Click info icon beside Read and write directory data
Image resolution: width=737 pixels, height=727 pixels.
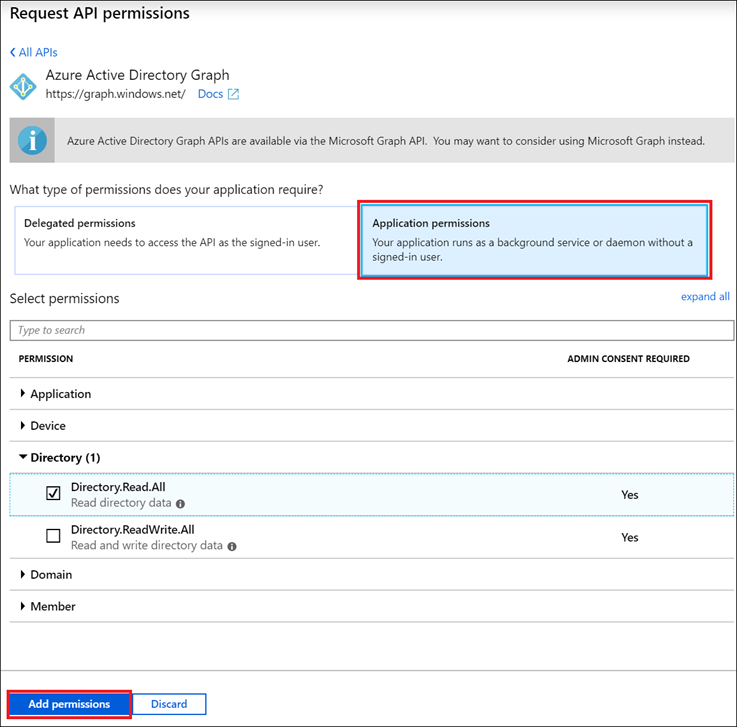(232, 547)
